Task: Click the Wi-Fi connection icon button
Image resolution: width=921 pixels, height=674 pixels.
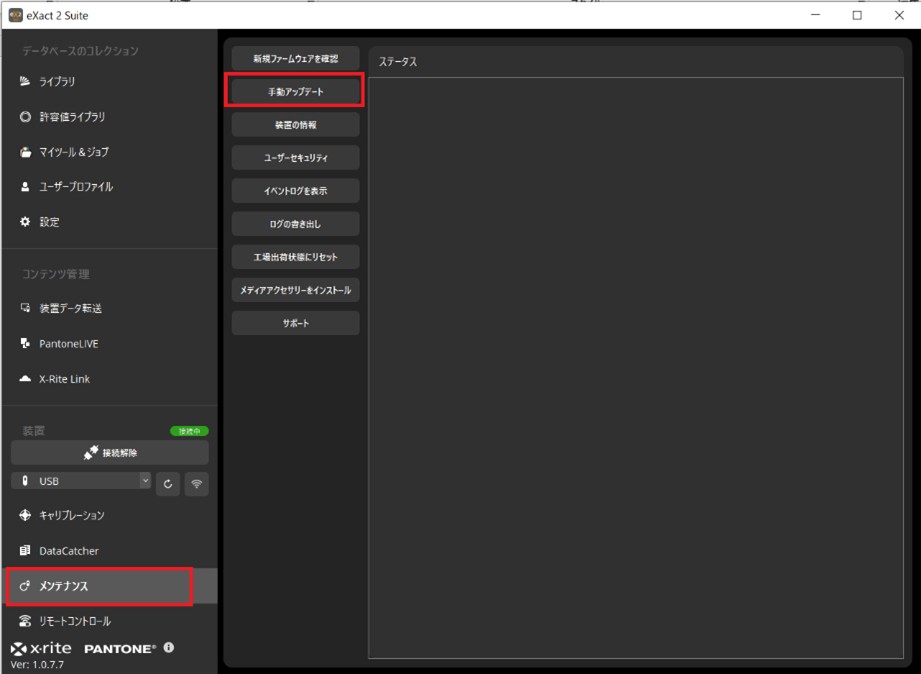Action: [x=197, y=484]
